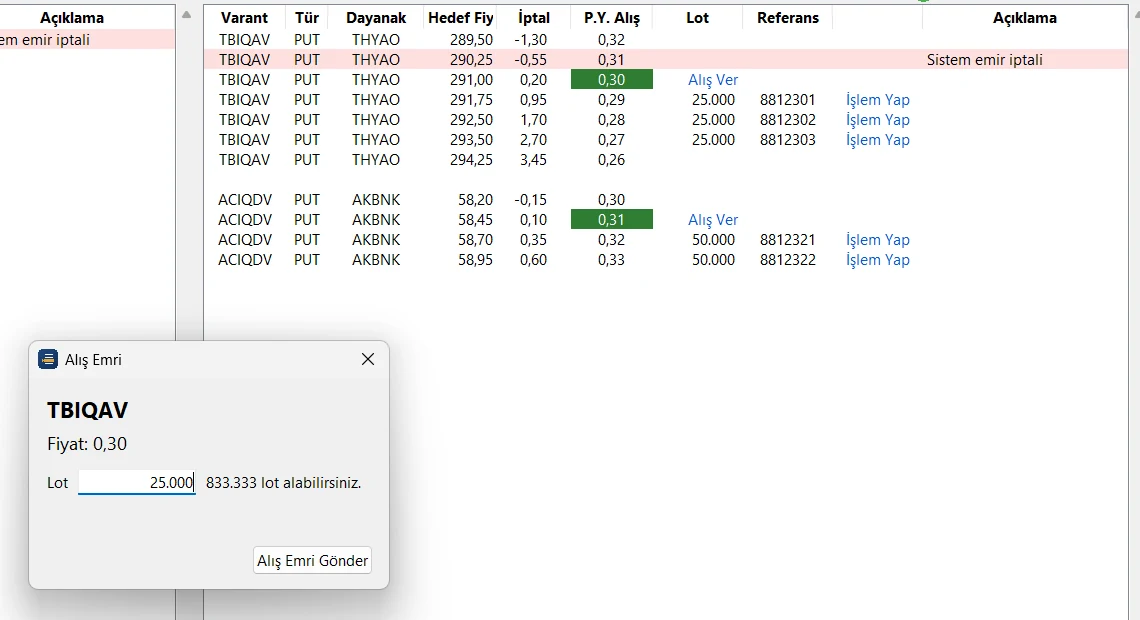Select the Hedef Fiy column header
Image resolution: width=1140 pixels, height=620 pixels.
coord(460,18)
